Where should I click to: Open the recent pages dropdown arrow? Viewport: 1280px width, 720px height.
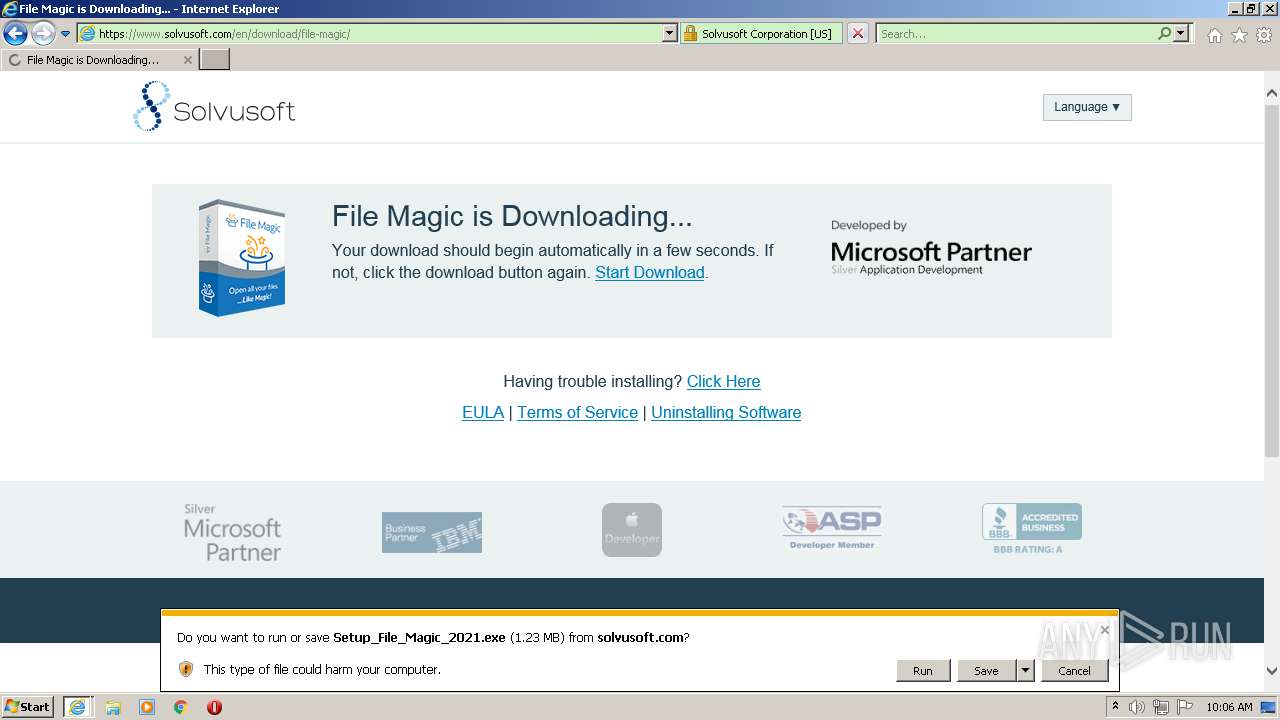[66, 34]
